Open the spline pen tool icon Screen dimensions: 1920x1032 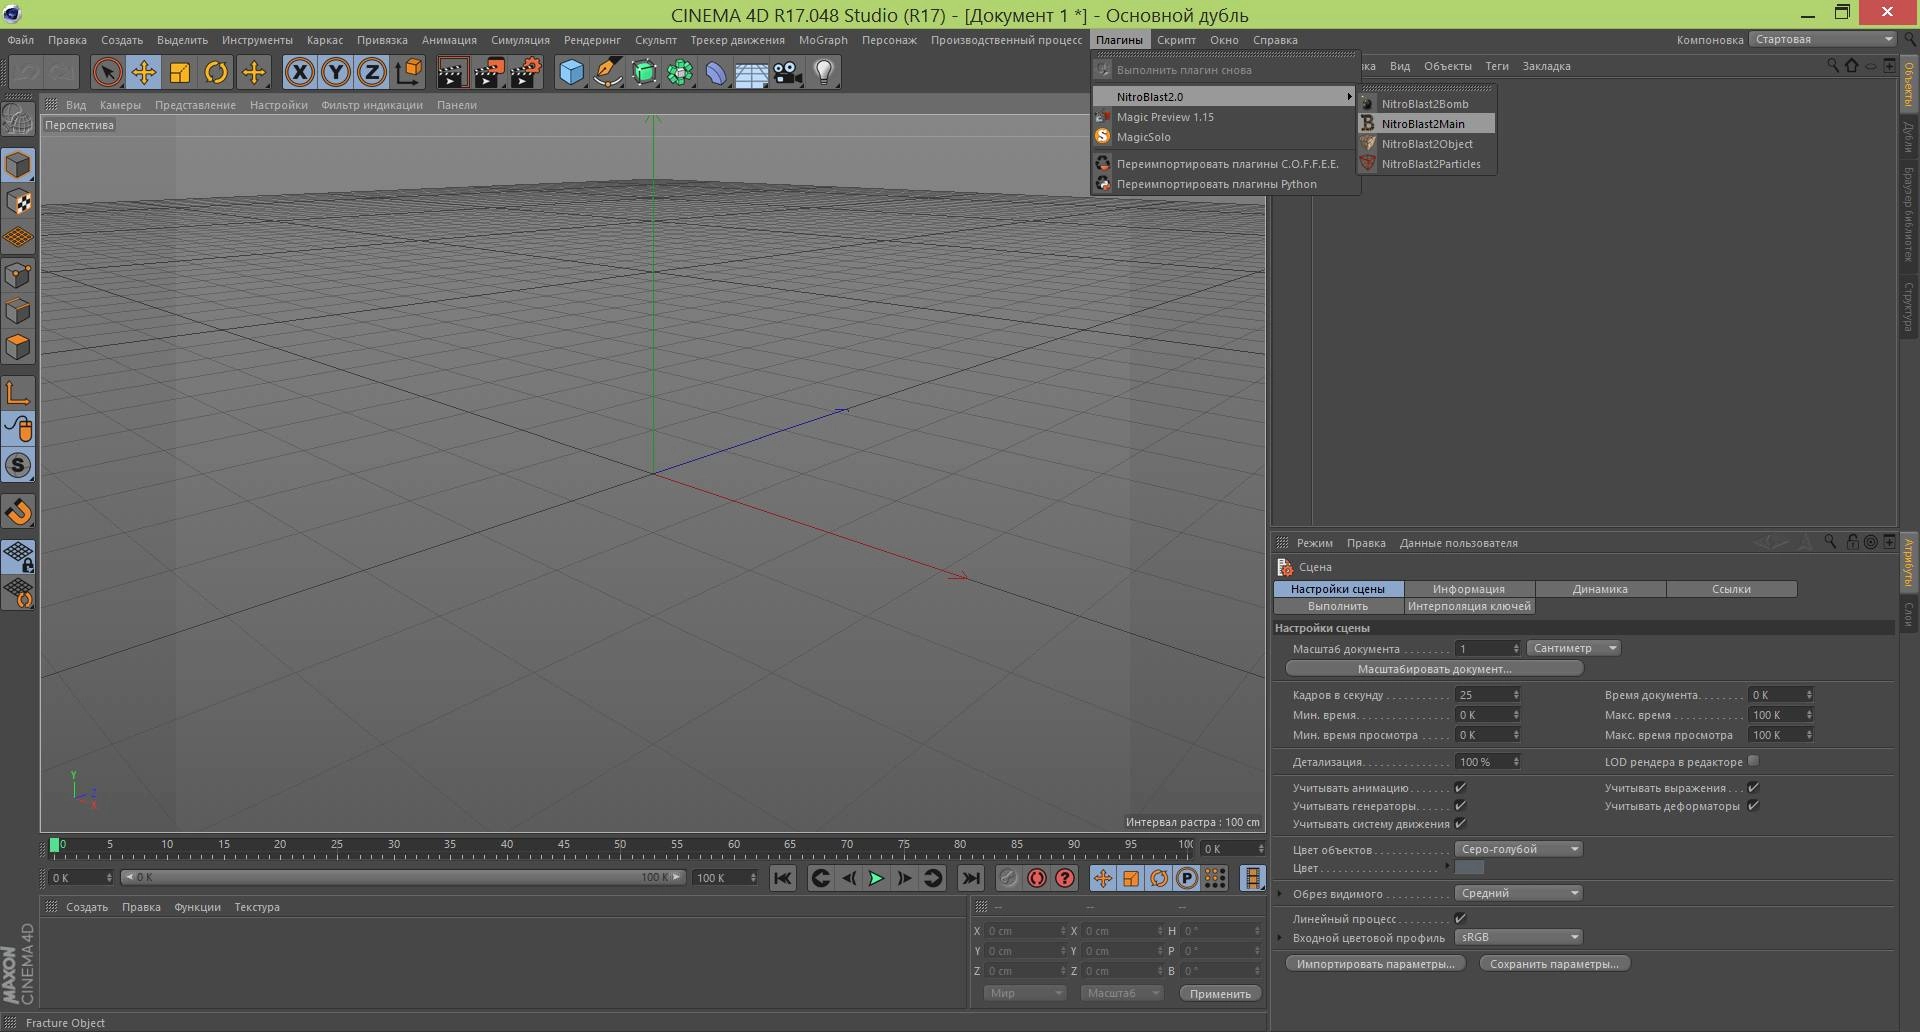[607, 72]
